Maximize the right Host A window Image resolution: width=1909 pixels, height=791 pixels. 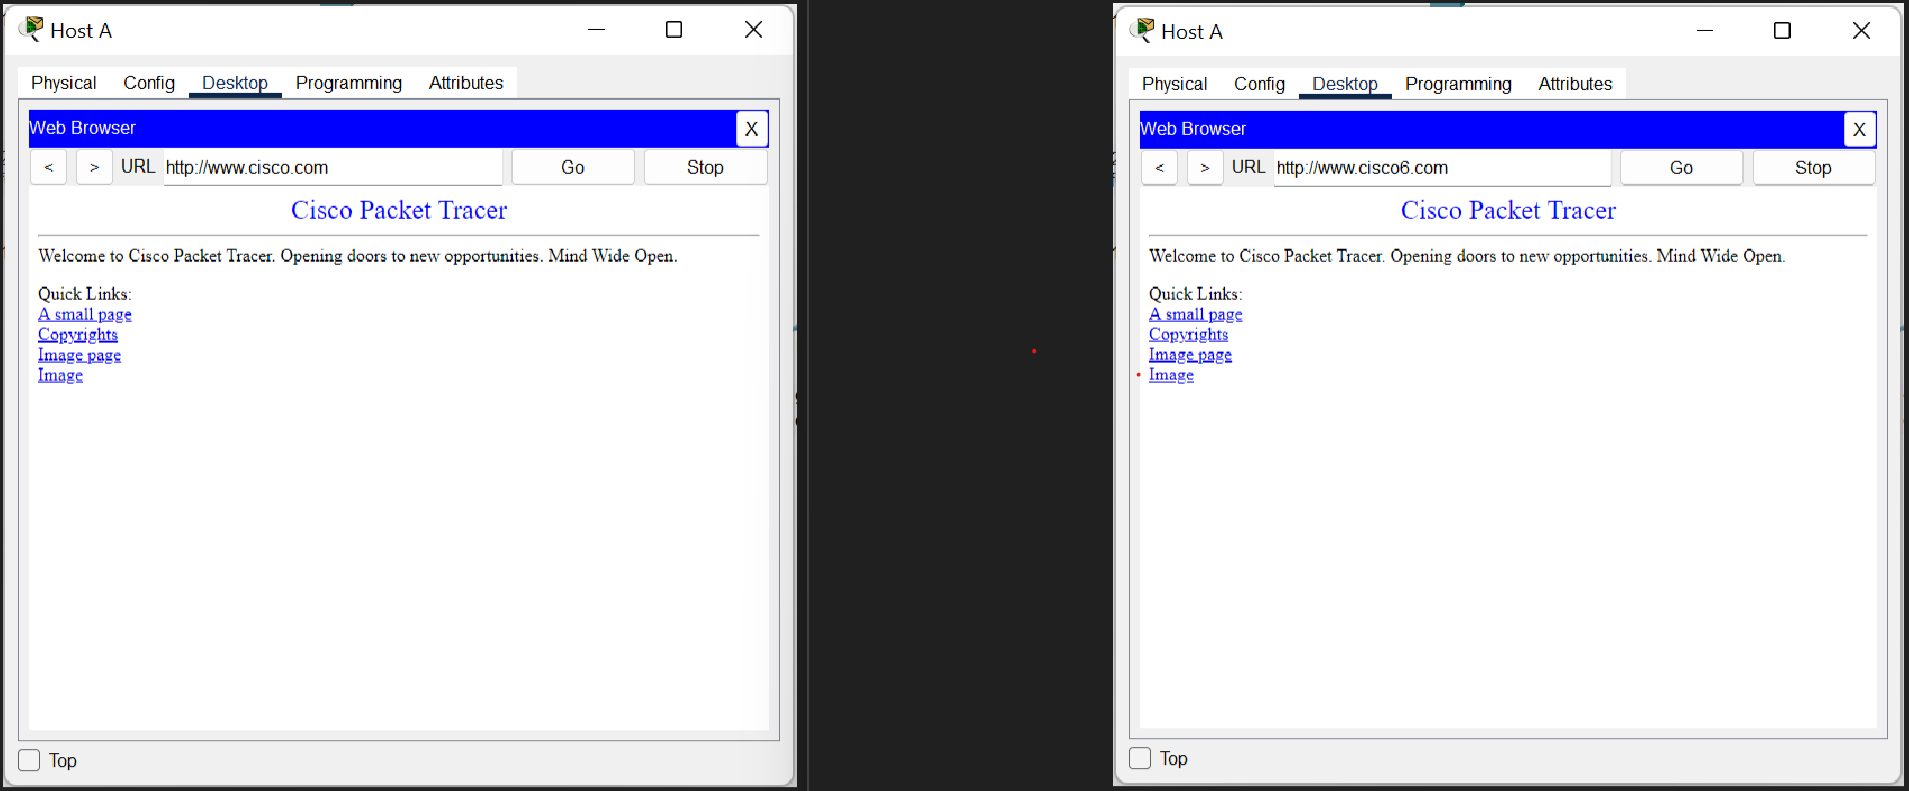click(x=1782, y=31)
